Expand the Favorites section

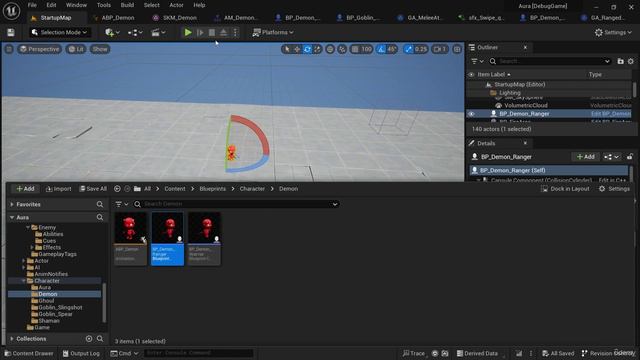pos(12,204)
